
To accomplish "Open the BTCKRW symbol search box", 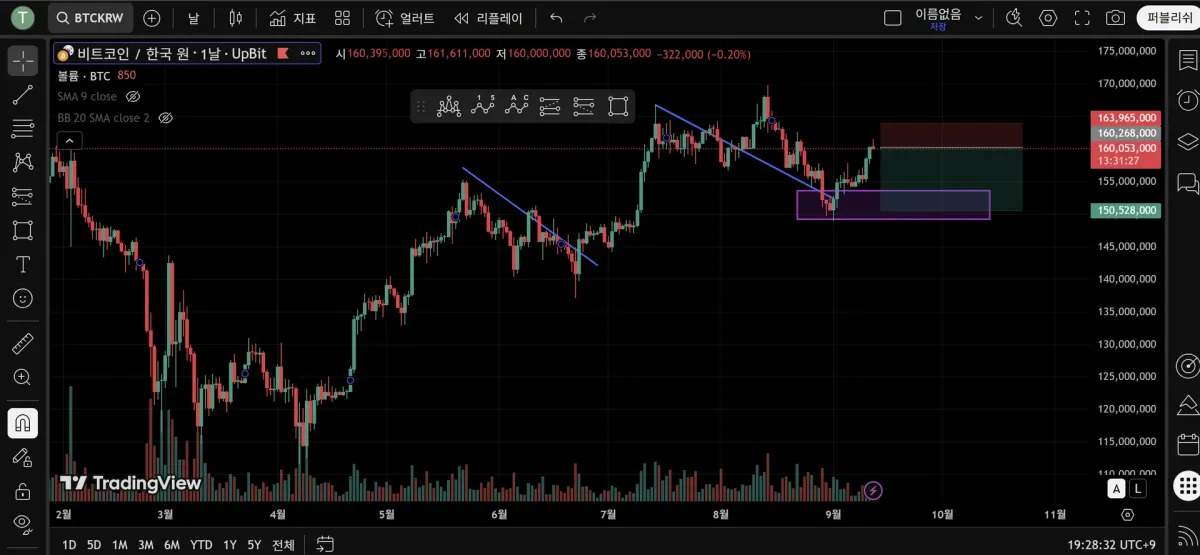I will coord(91,18).
